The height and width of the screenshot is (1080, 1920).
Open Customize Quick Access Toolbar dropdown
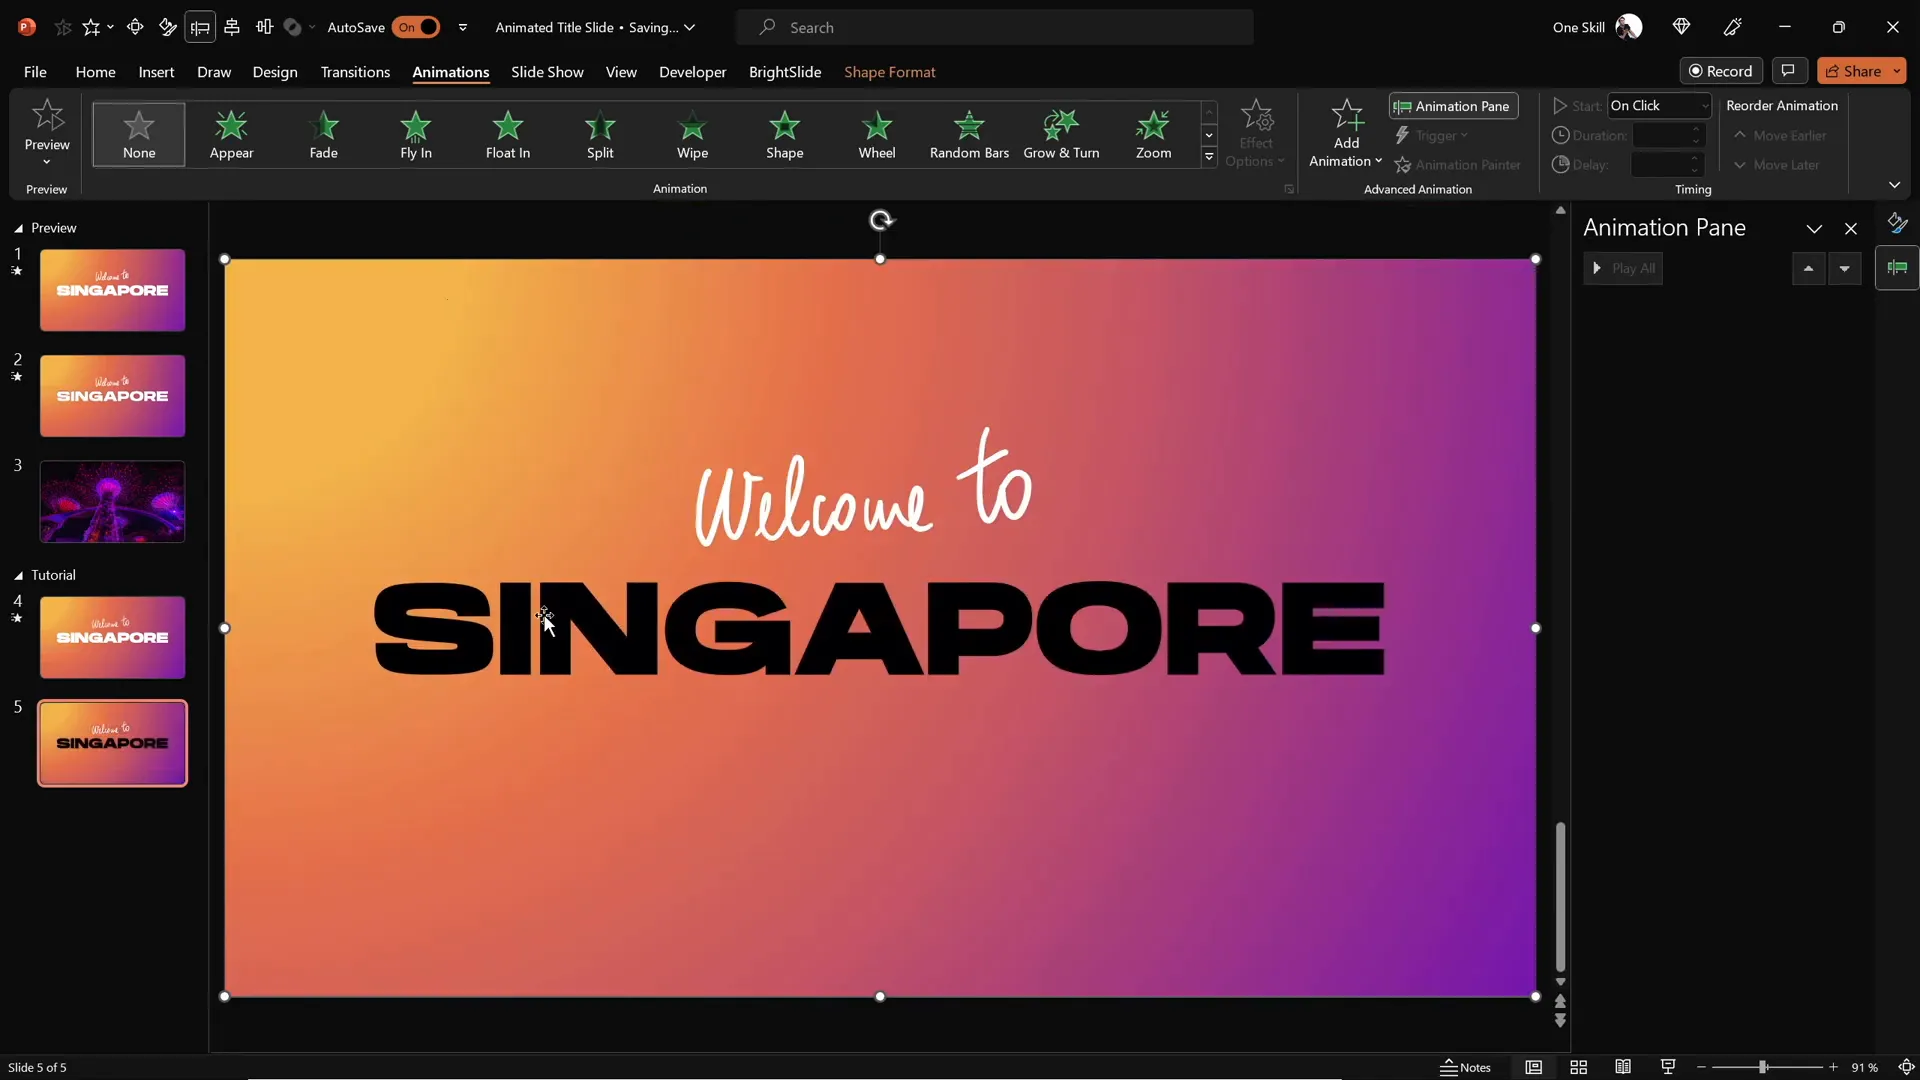tap(463, 27)
